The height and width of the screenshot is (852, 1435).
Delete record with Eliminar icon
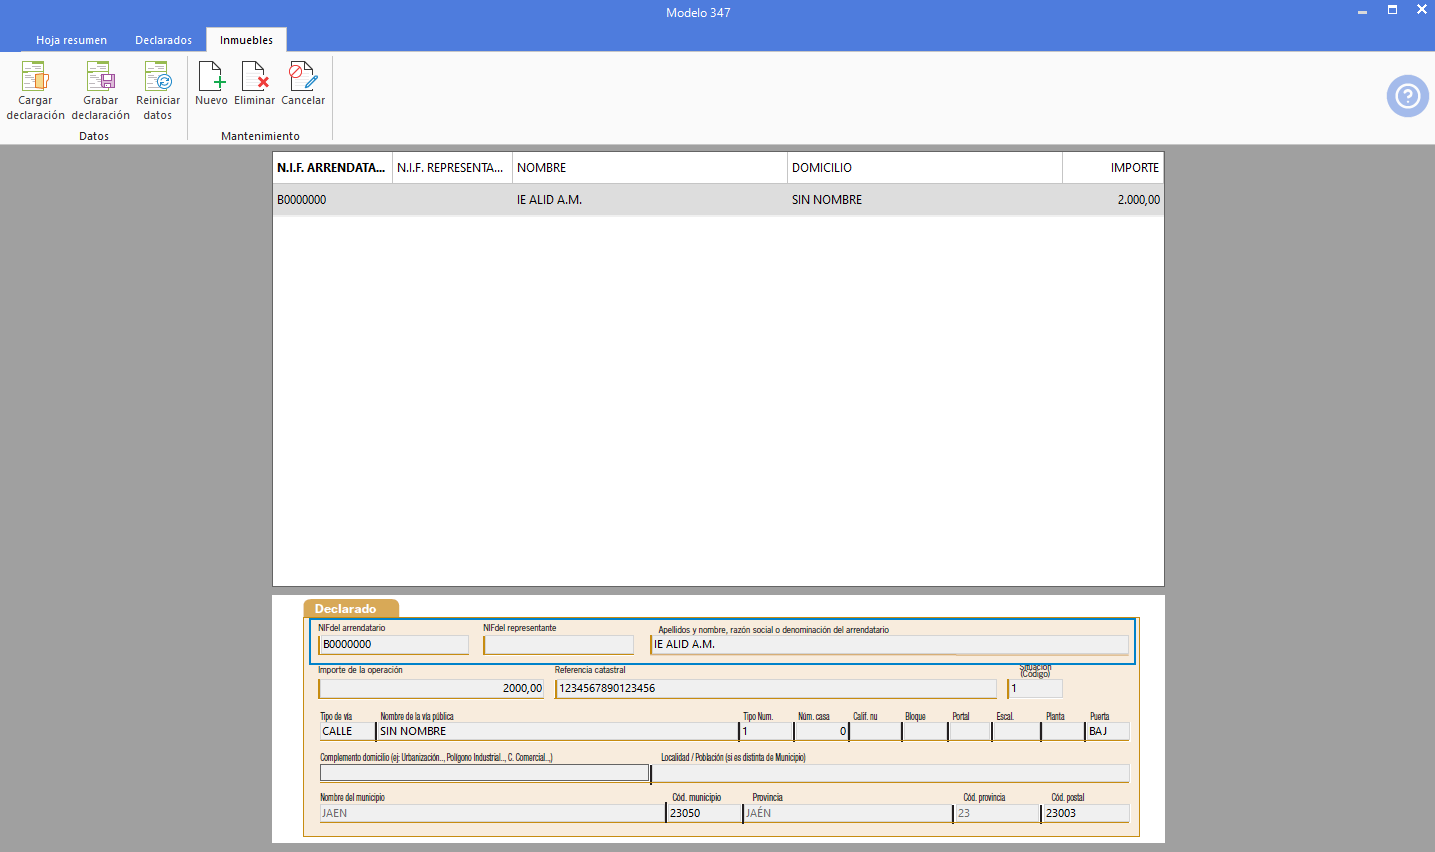255,76
